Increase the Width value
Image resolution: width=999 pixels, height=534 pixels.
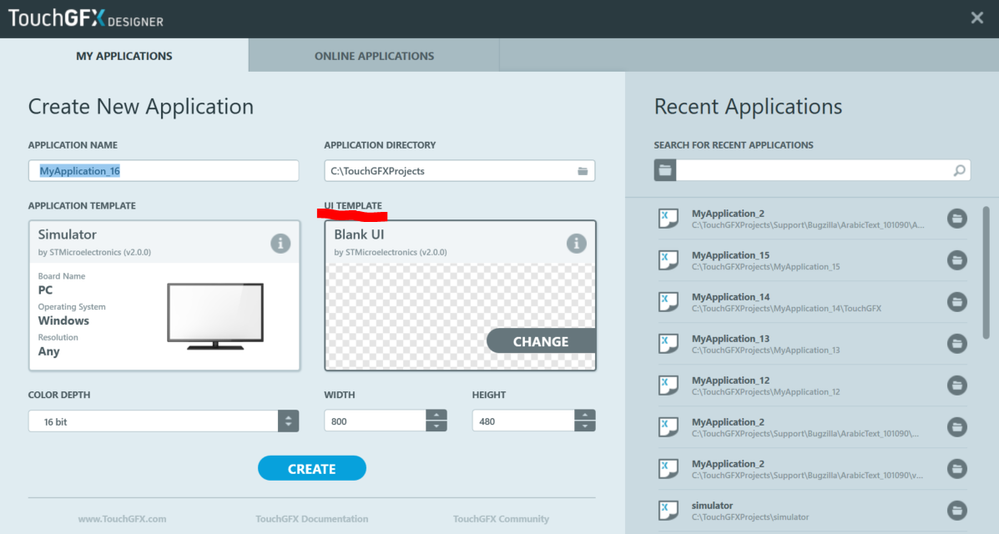point(436,415)
